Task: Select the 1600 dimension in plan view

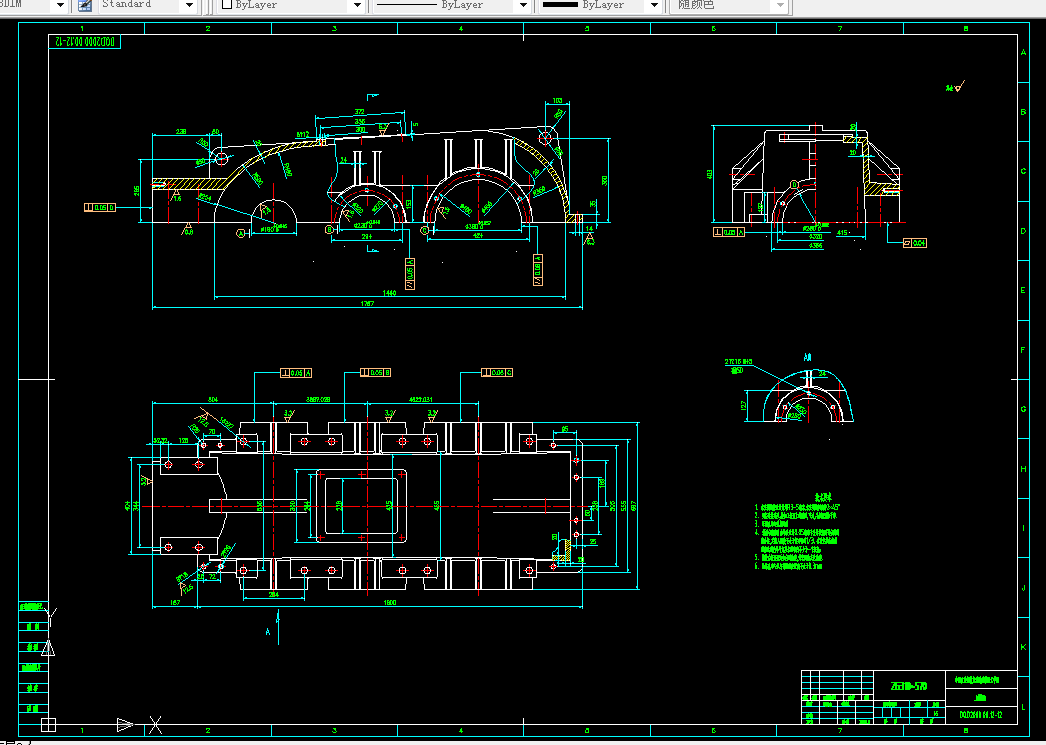Action: click(390, 602)
